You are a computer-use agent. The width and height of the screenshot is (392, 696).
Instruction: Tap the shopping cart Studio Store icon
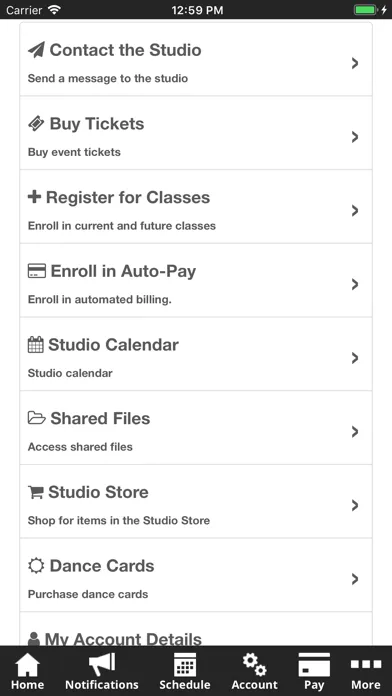point(36,492)
